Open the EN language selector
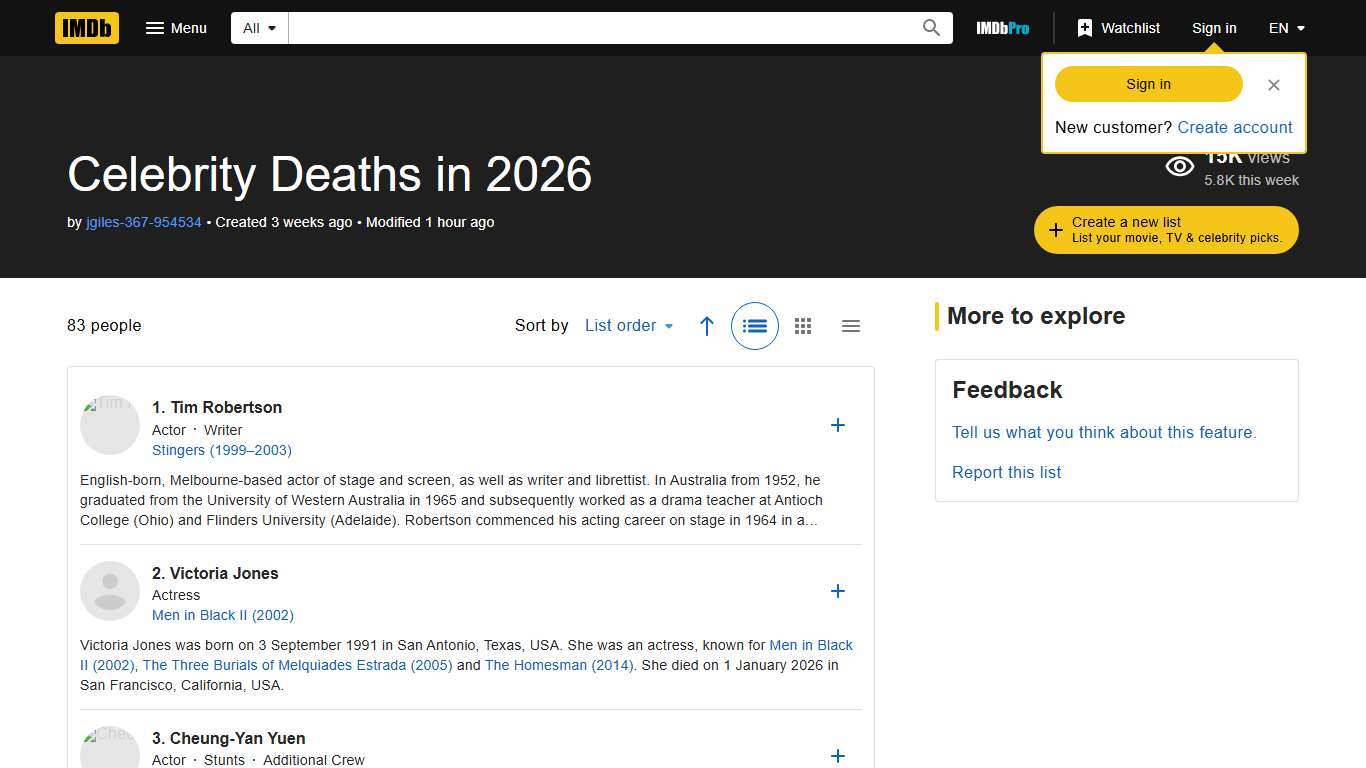 click(x=1286, y=28)
